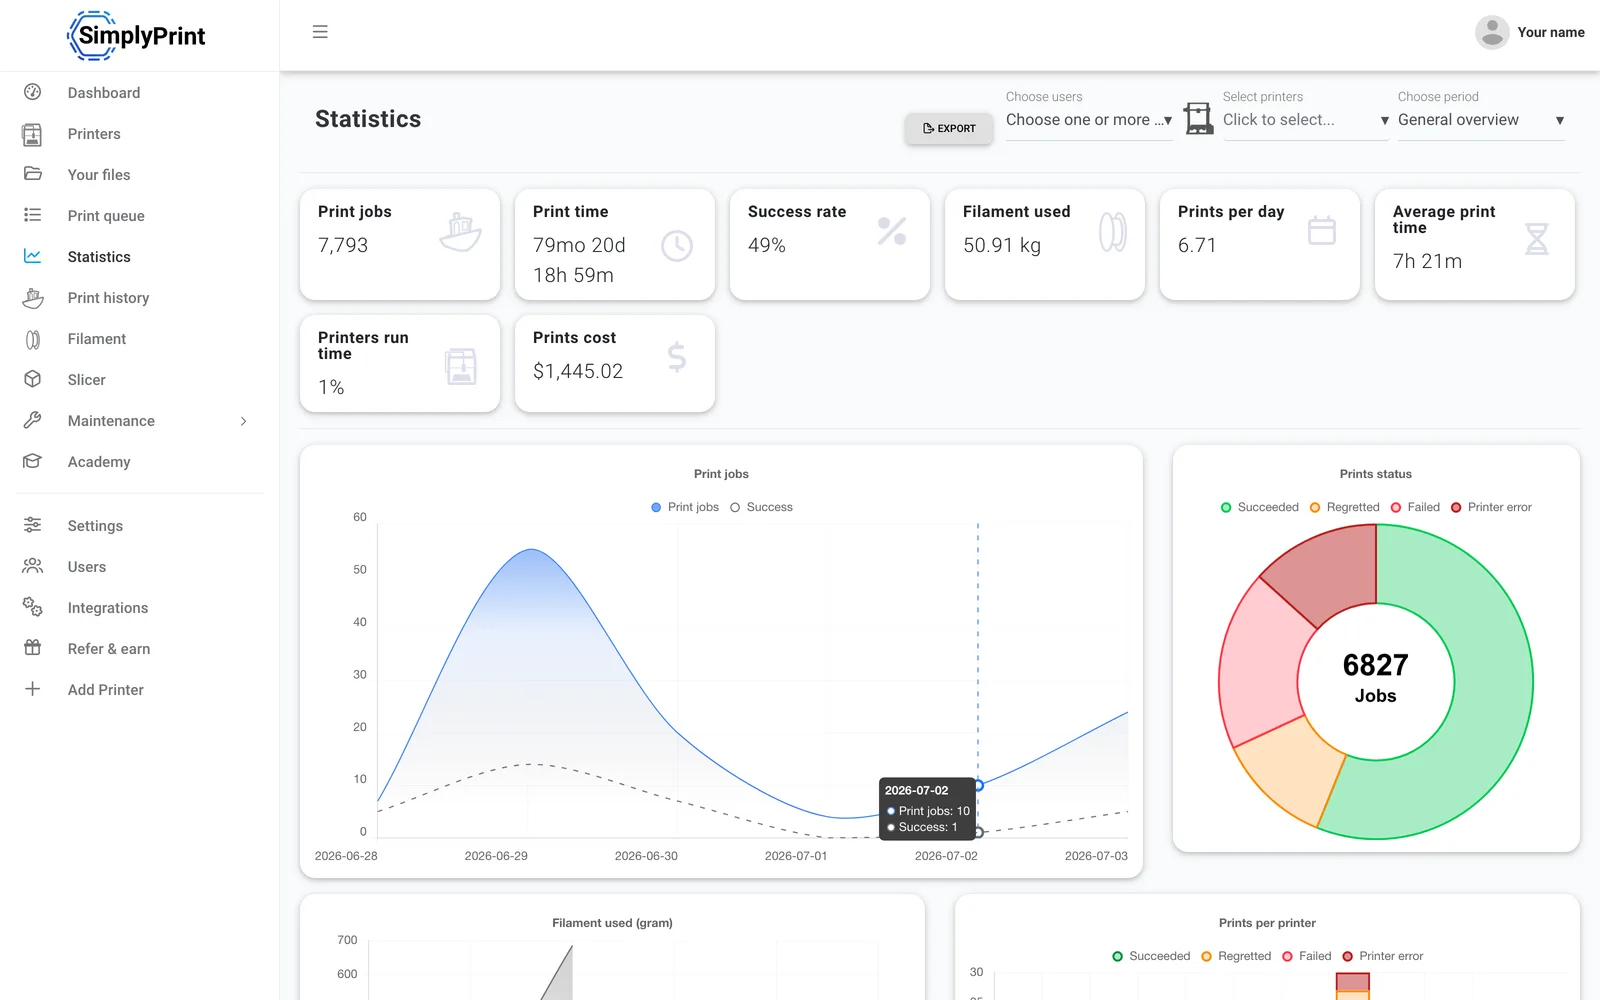Navigate to Slicer
This screenshot has height=1000, width=1600.
coord(86,380)
